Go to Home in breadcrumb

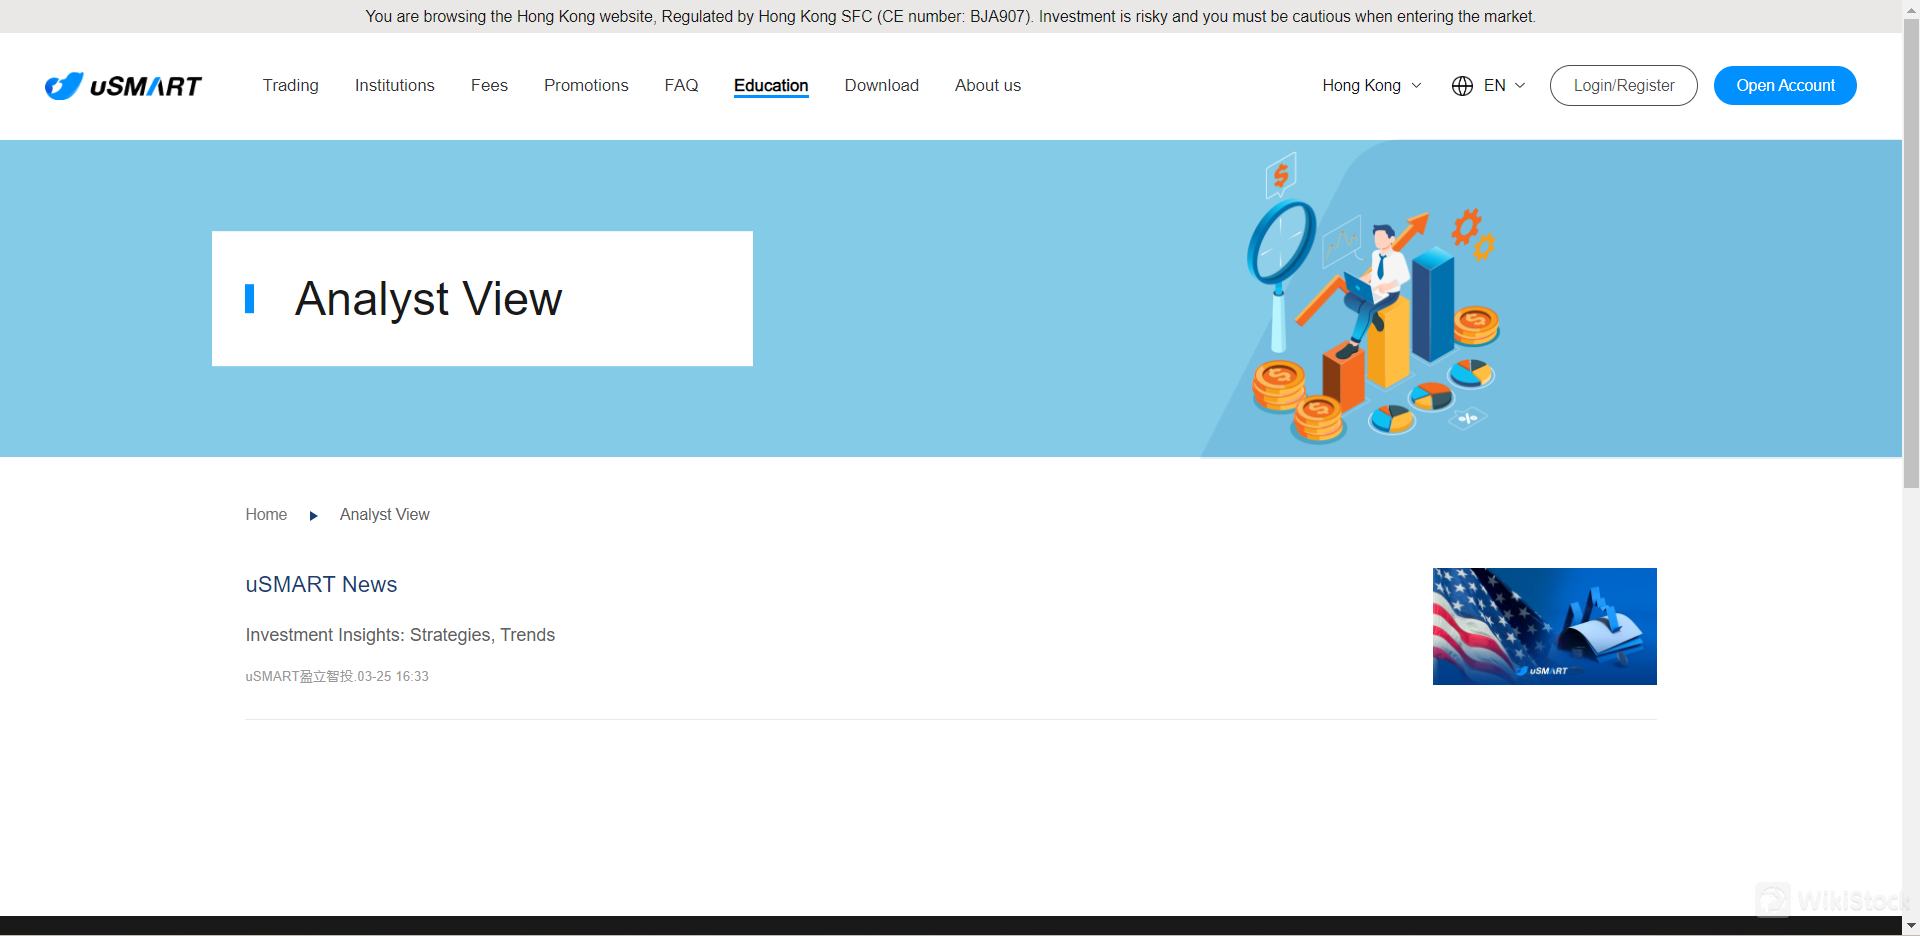point(266,515)
